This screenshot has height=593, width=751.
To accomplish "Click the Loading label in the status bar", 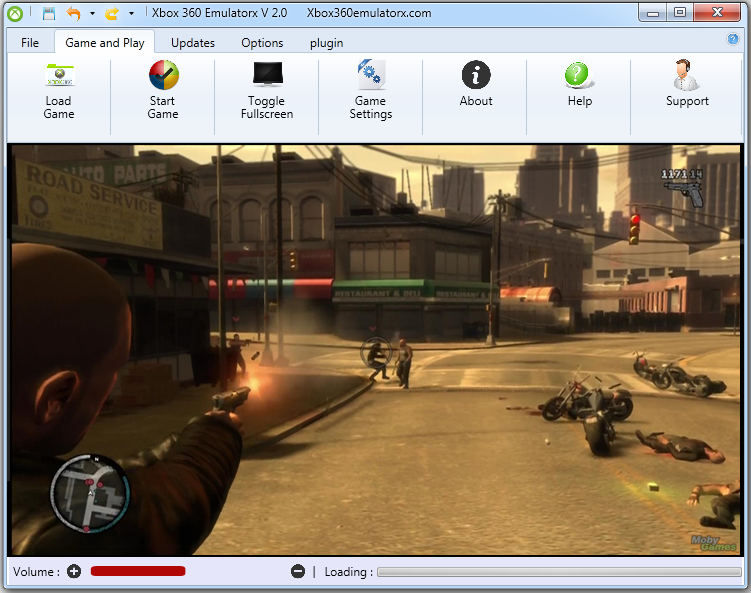I will [x=348, y=572].
